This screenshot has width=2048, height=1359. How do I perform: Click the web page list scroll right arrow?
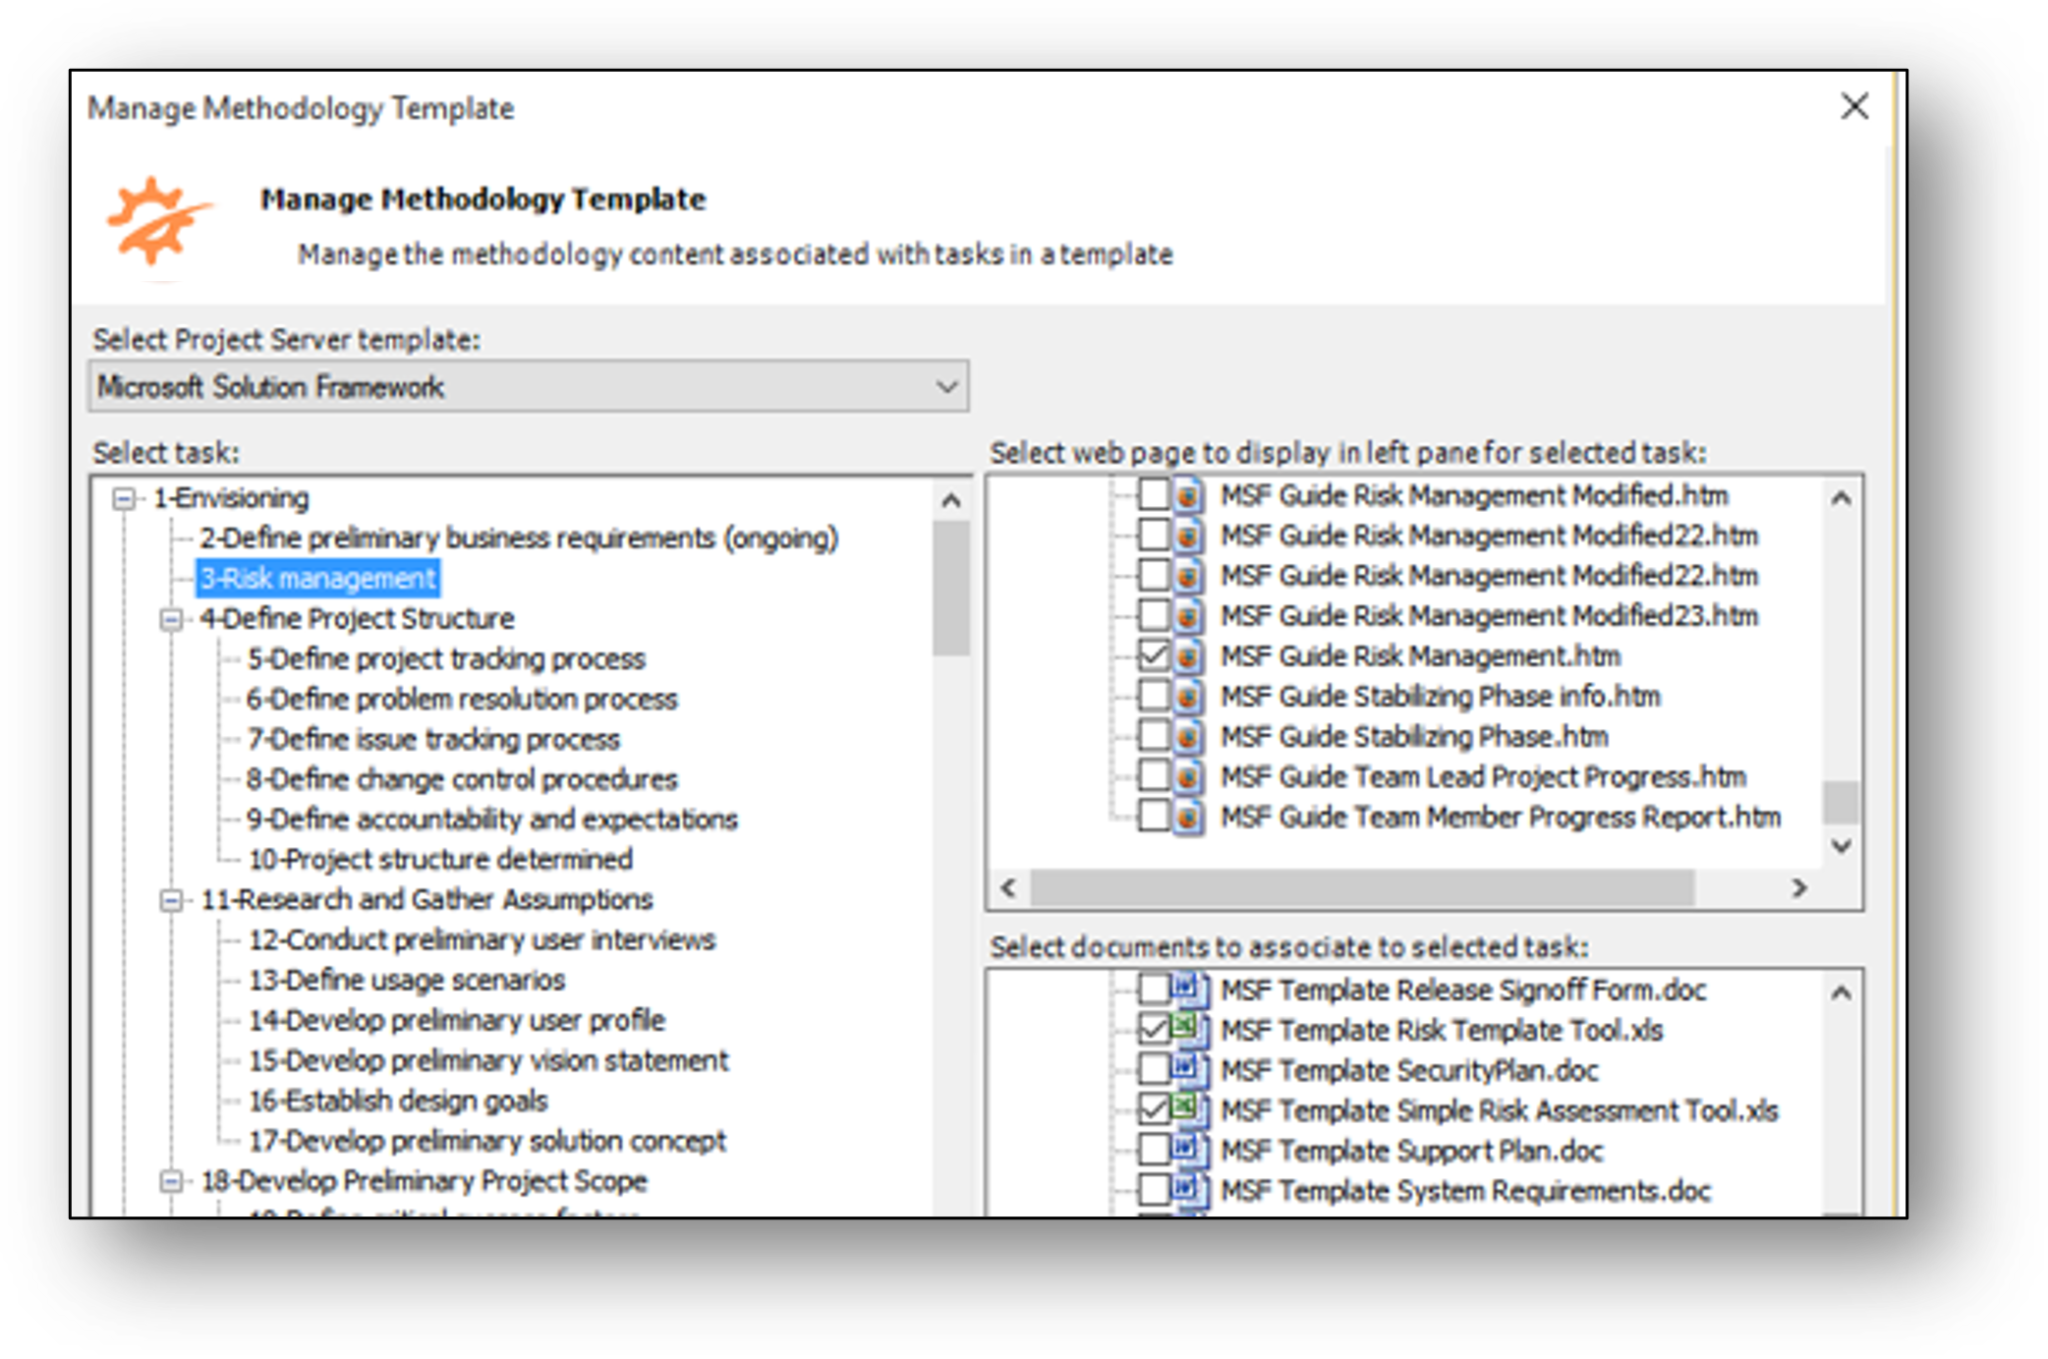[x=1799, y=888]
